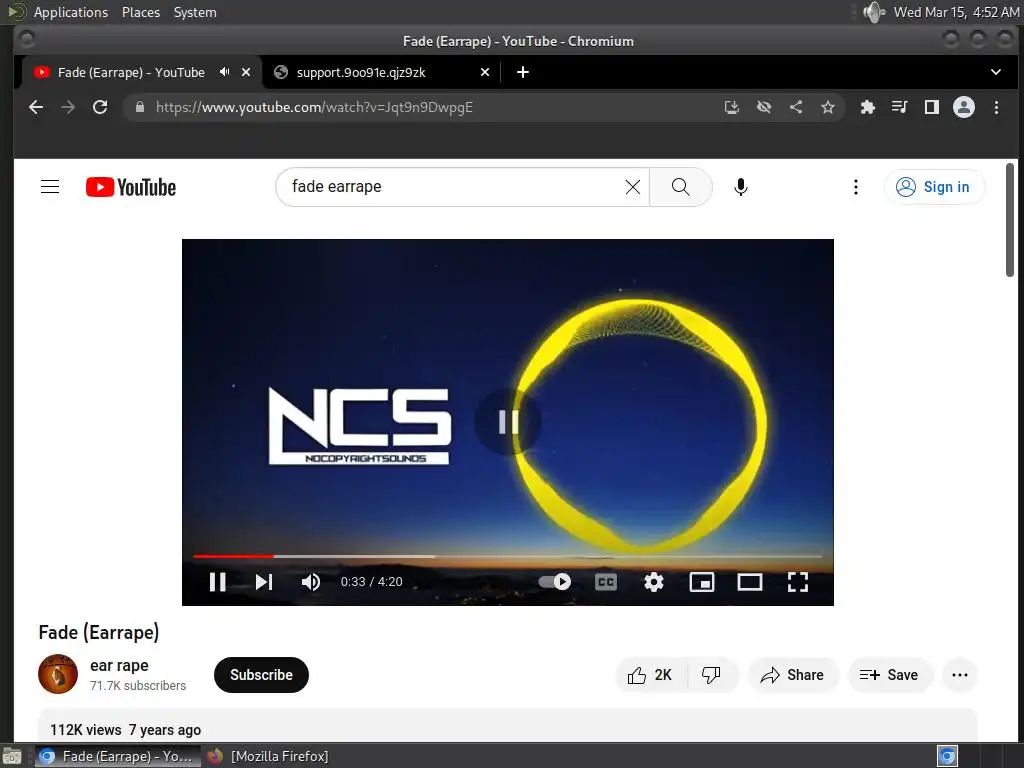This screenshot has width=1024, height=768.
Task: Open the Share dialog
Action: pyautogui.click(x=792, y=675)
